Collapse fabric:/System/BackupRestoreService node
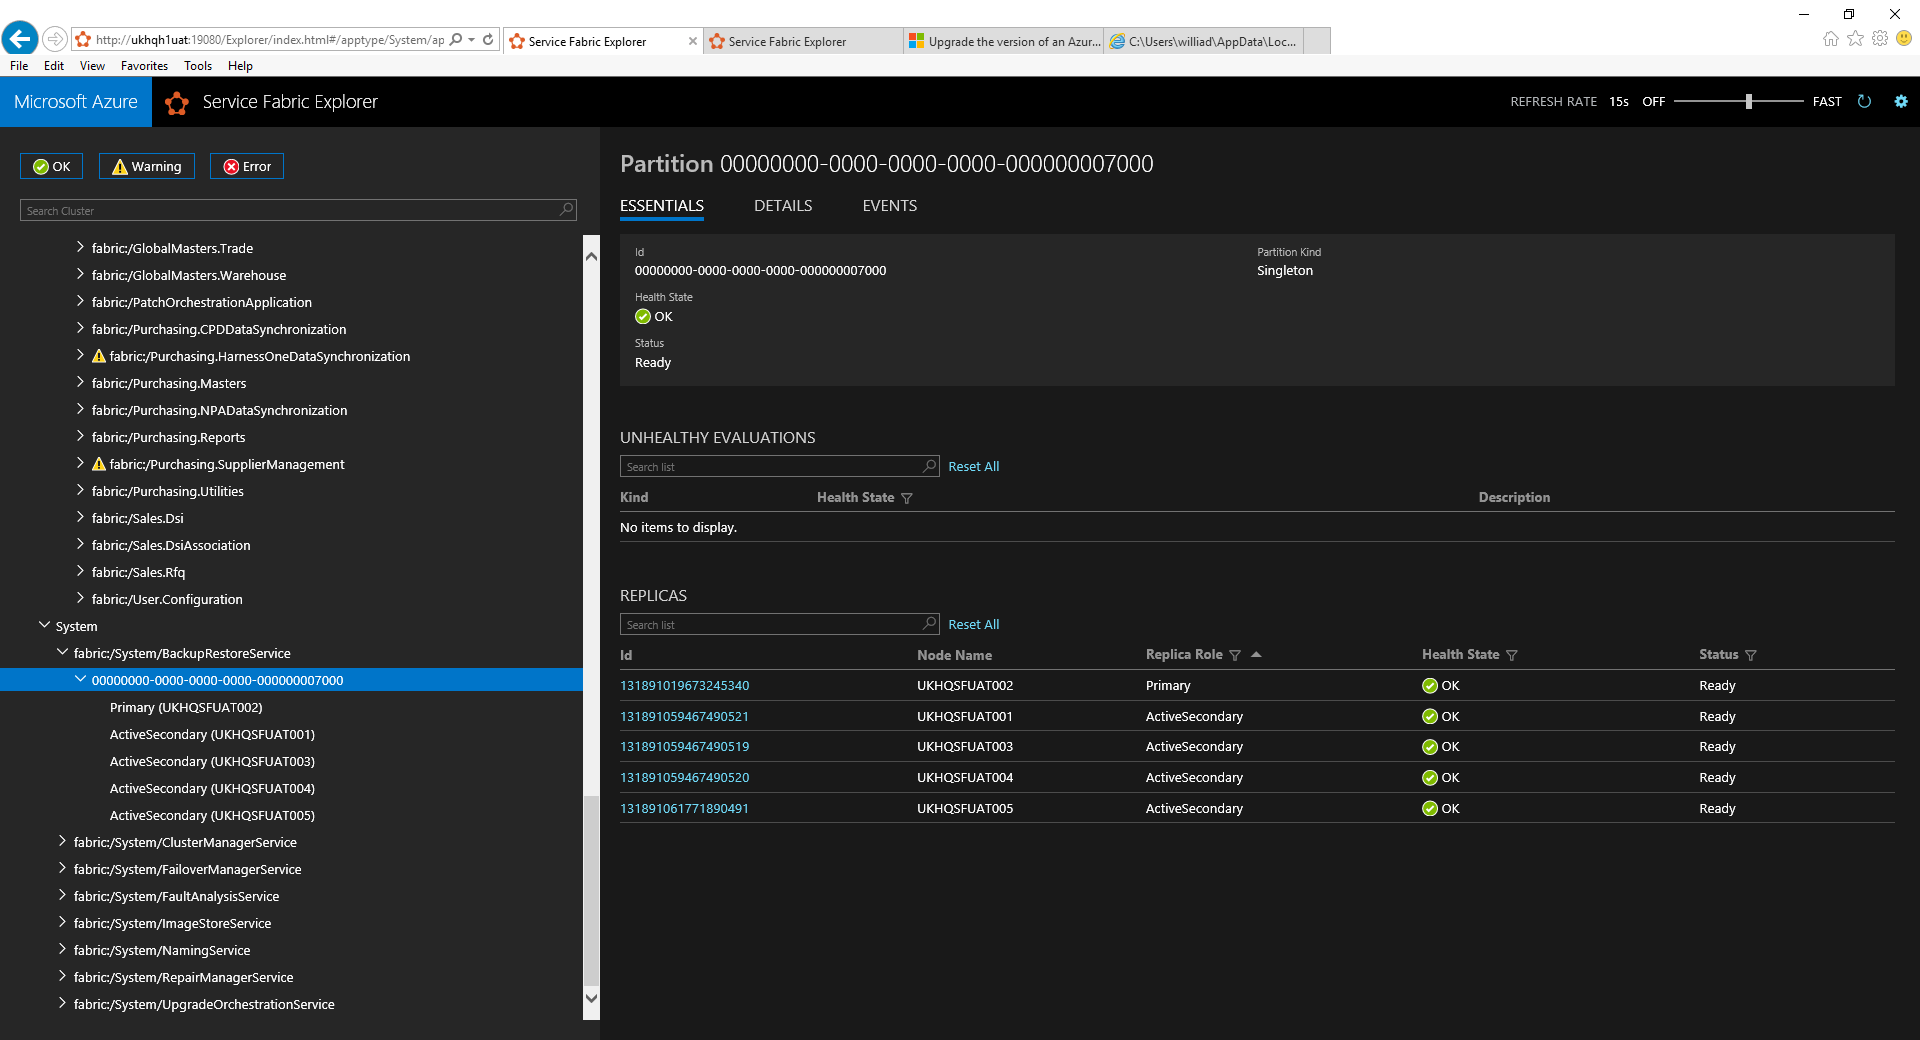This screenshot has width=1920, height=1040. [x=62, y=652]
